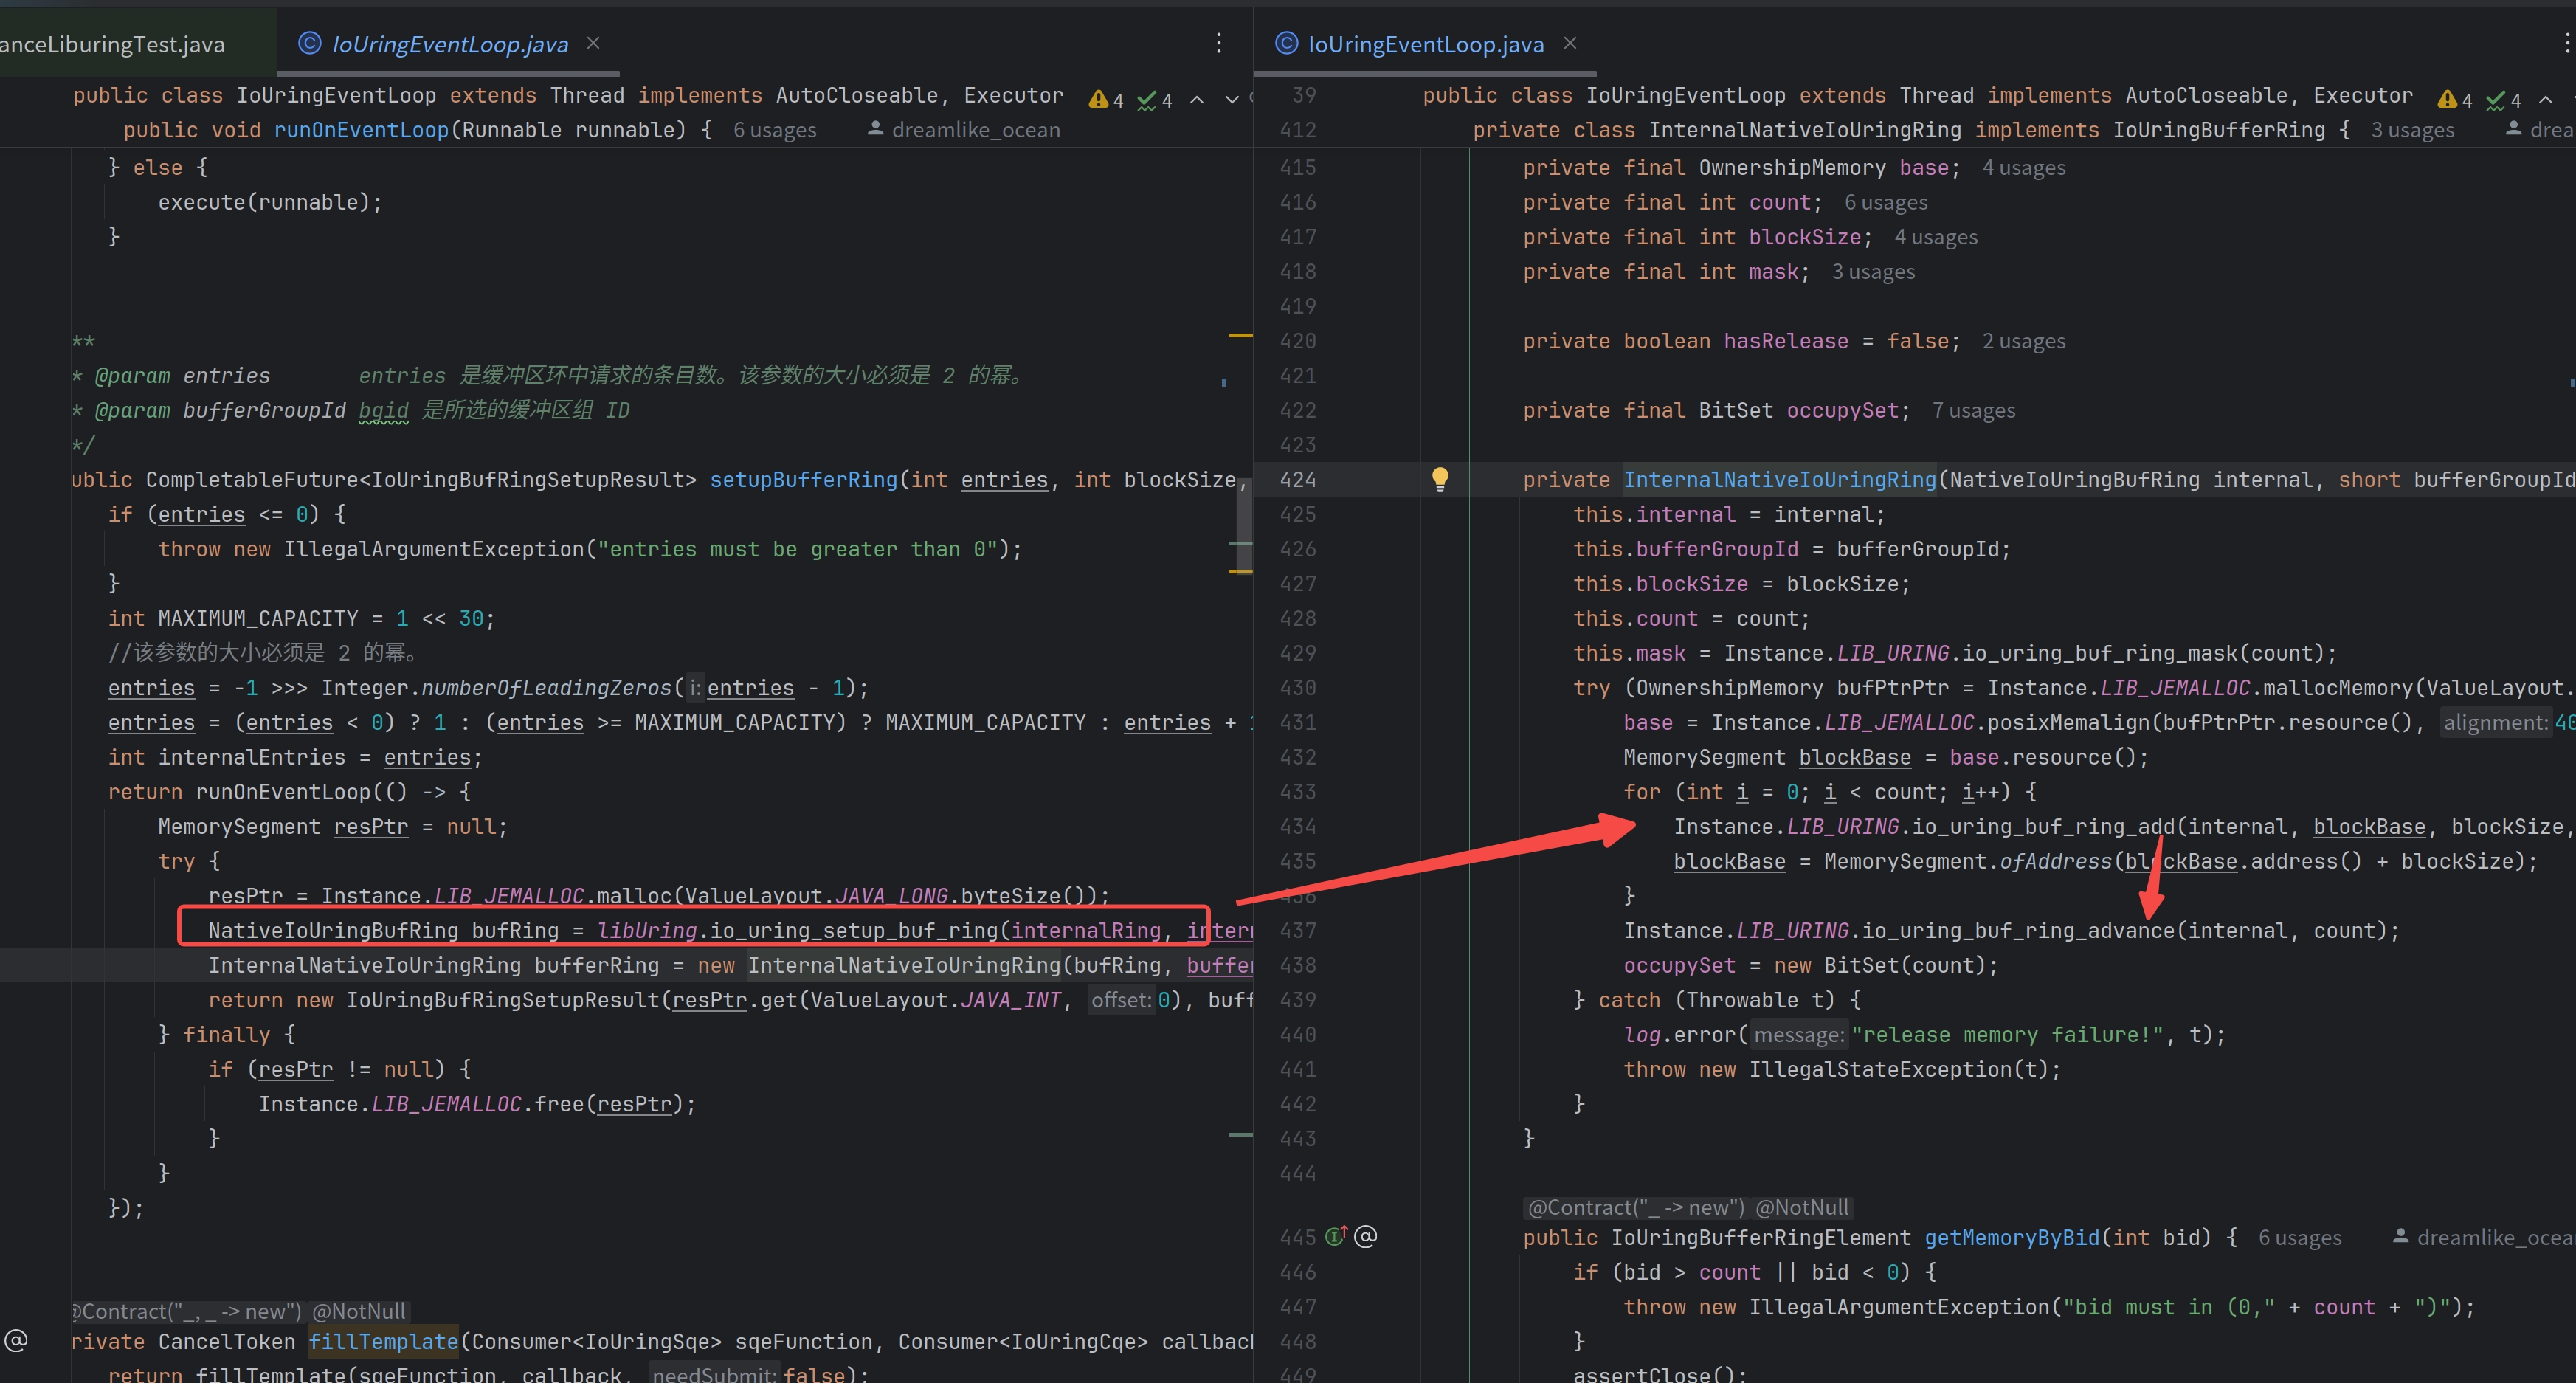This screenshot has width=2576, height=1383.
Task: Click MemorySegment.ofAddress on line 435
Action: coord(1968,862)
